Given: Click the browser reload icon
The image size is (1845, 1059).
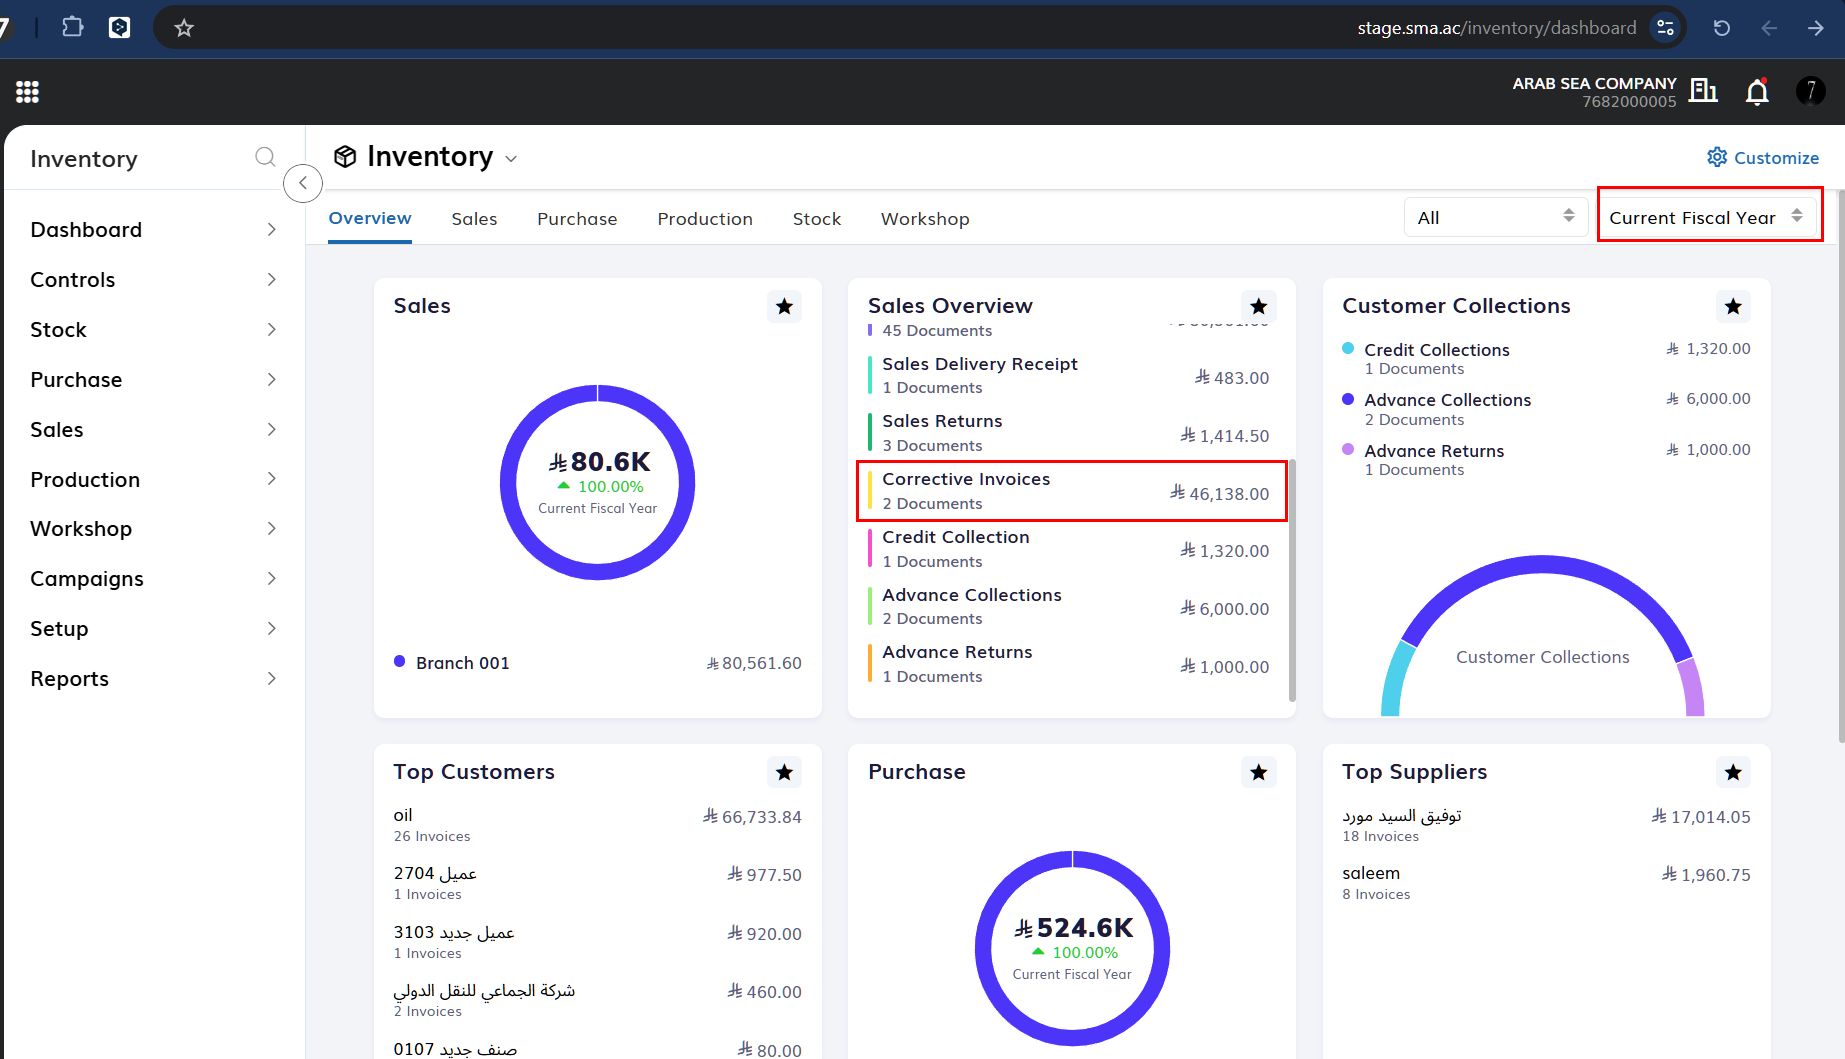Looking at the screenshot, I should coord(1722,28).
